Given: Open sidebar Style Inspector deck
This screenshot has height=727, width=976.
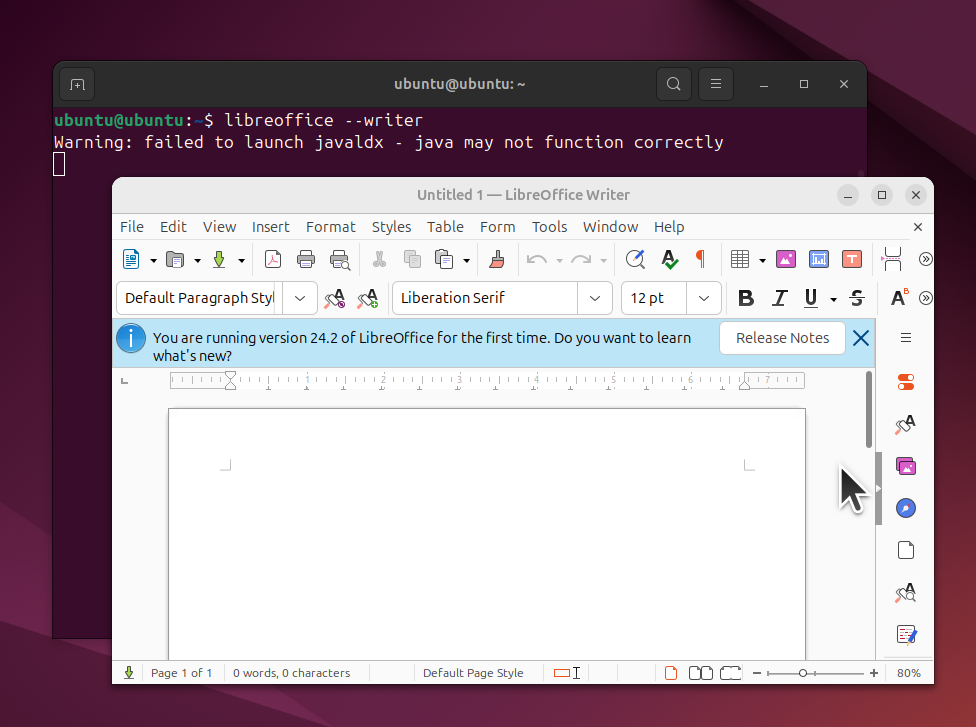Looking at the screenshot, I should 906,593.
